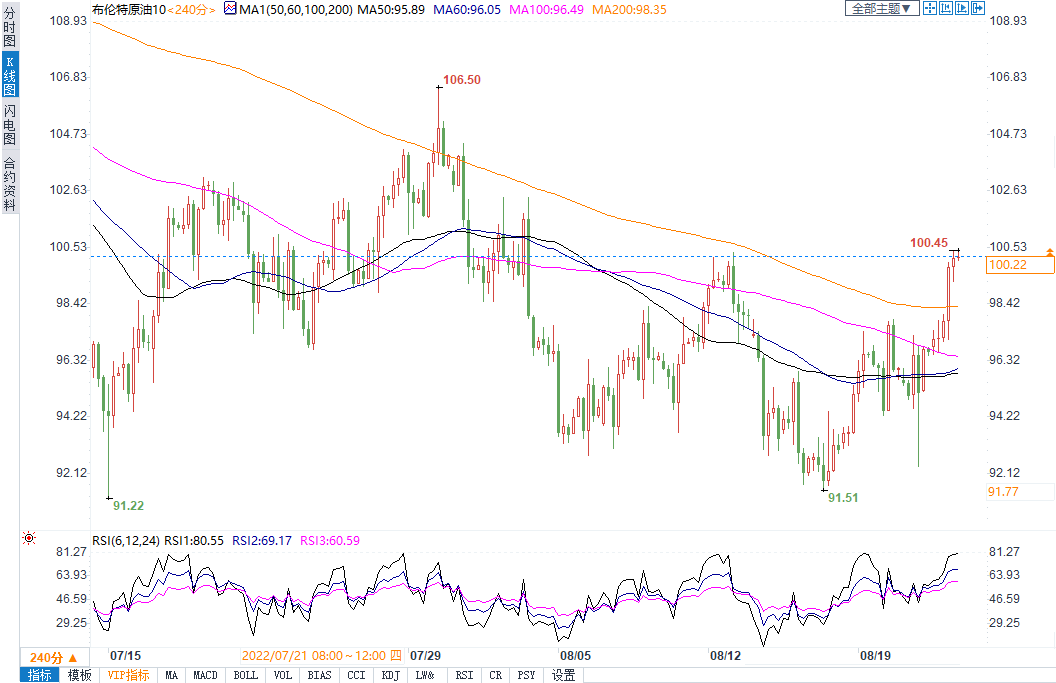This screenshot has width=1056, height=683.
Task: Open the 设置 settings button
Action: (x=563, y=675)
